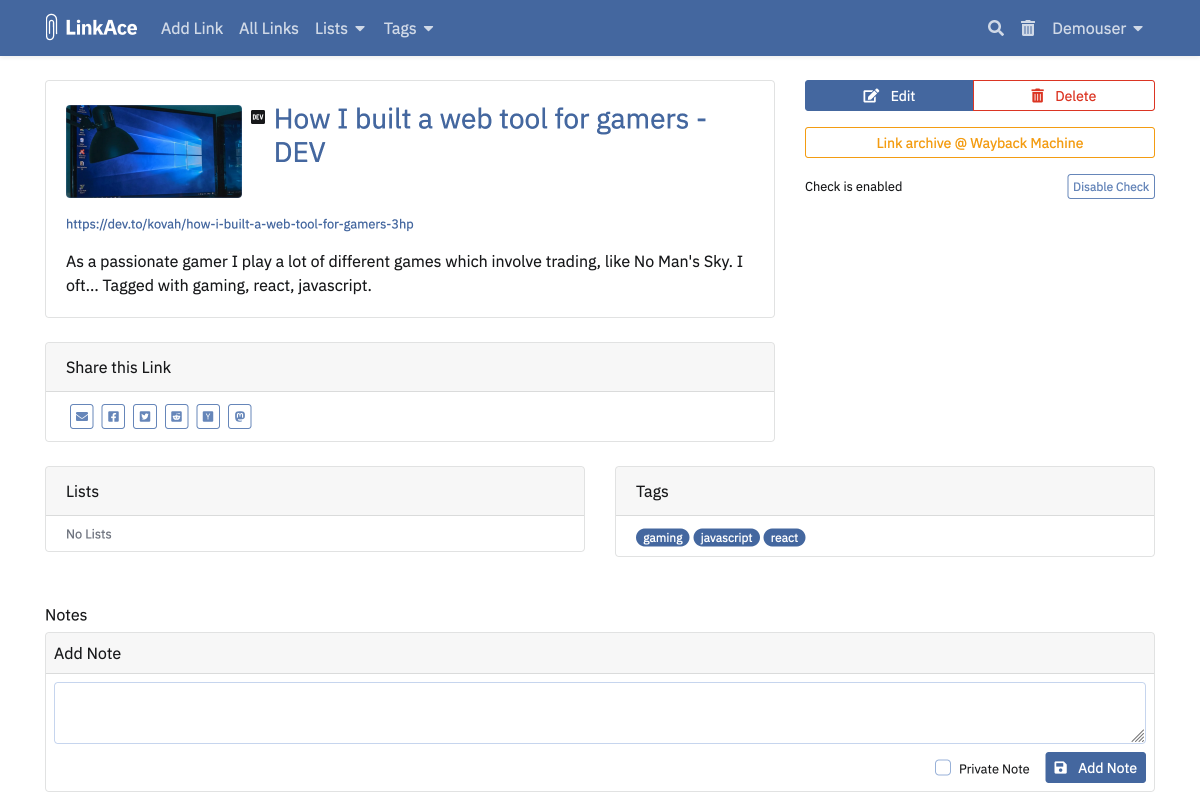Open the Wayback Machine archive link

pos(979,142)
